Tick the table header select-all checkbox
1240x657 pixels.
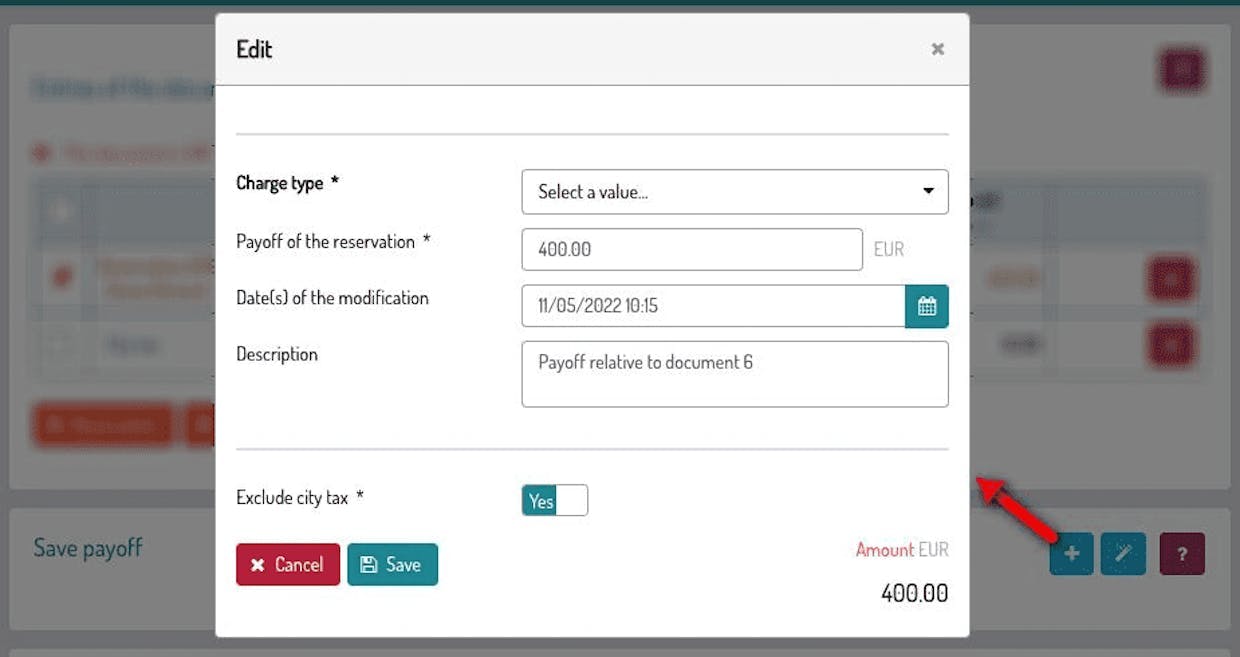62,210
